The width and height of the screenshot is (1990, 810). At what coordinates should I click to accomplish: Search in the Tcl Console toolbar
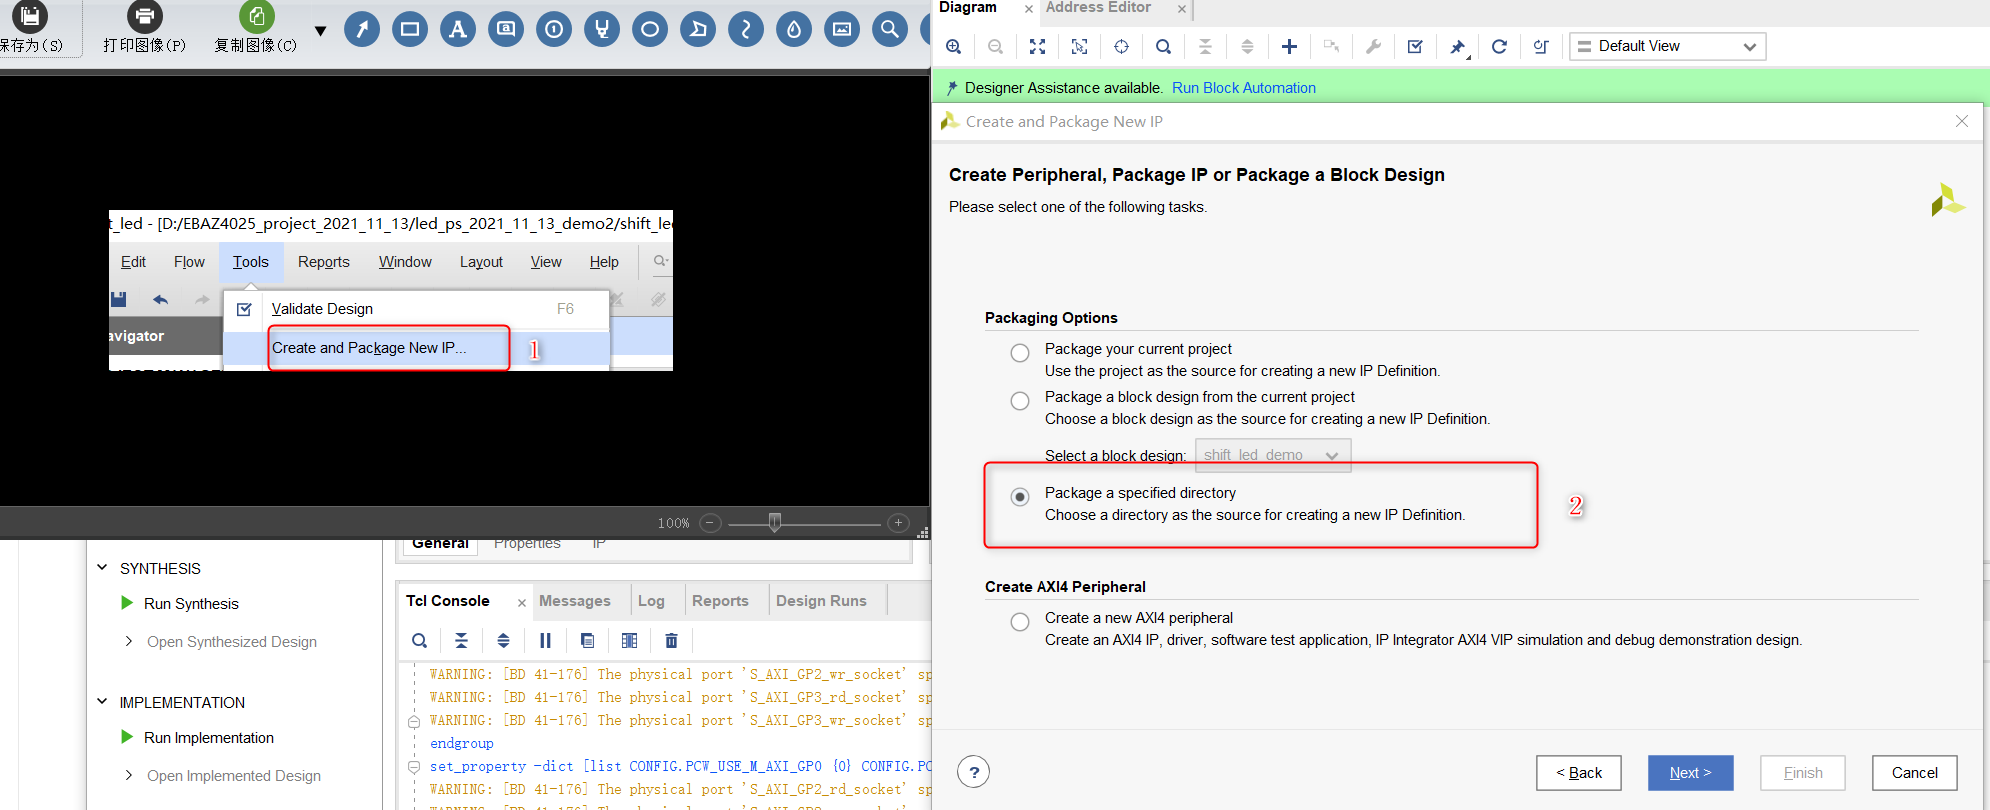pos(420,640)
